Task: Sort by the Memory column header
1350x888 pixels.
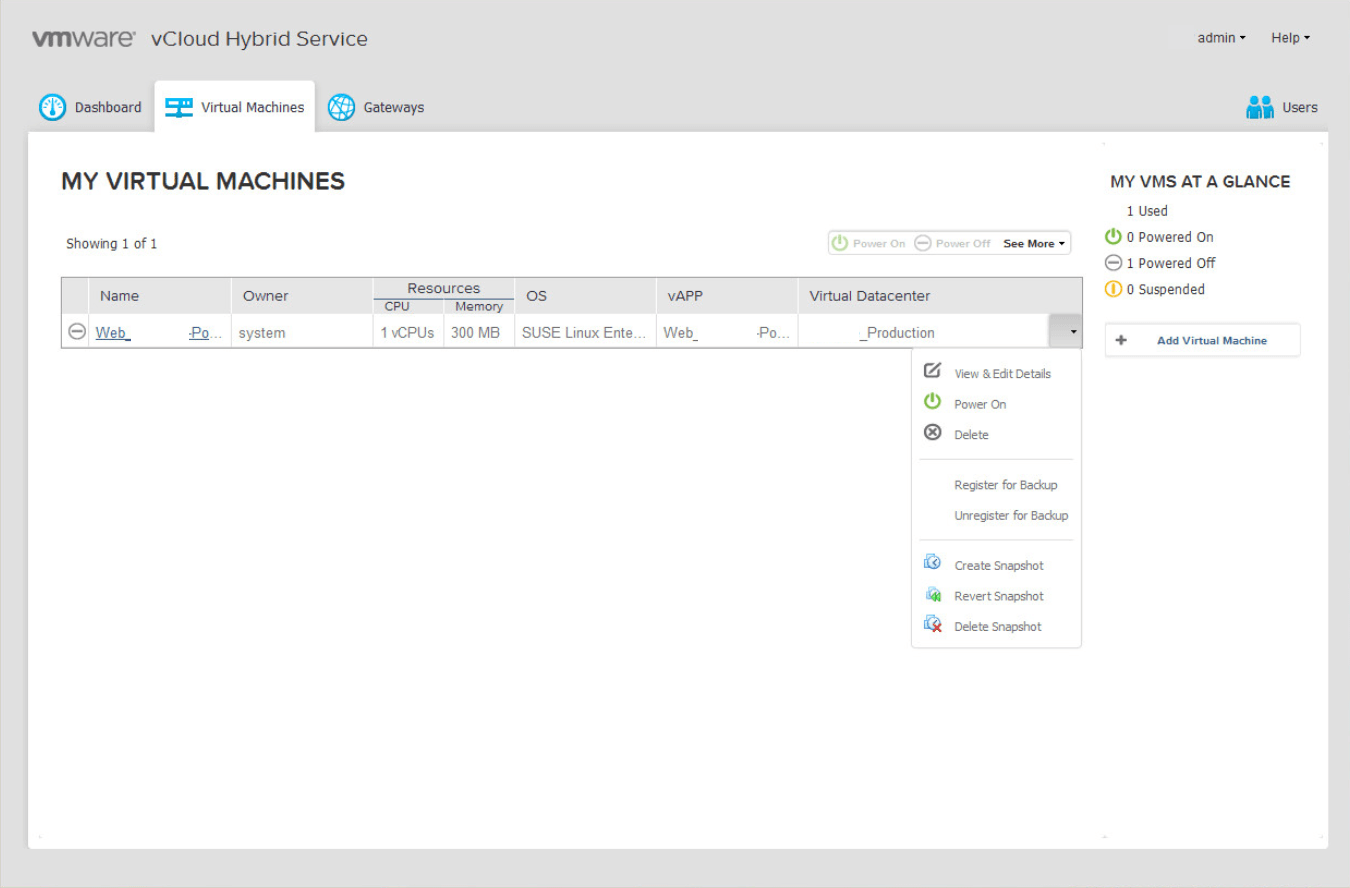Action: click(x=479, y=306)
